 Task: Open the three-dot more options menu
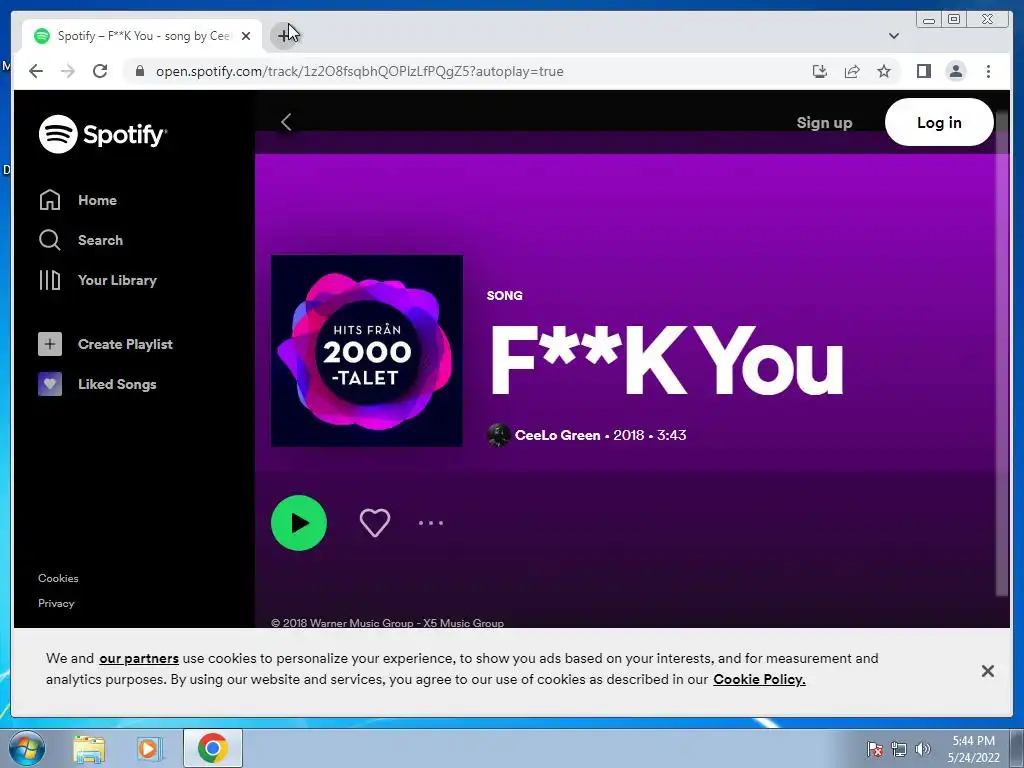tap(431, 522)
